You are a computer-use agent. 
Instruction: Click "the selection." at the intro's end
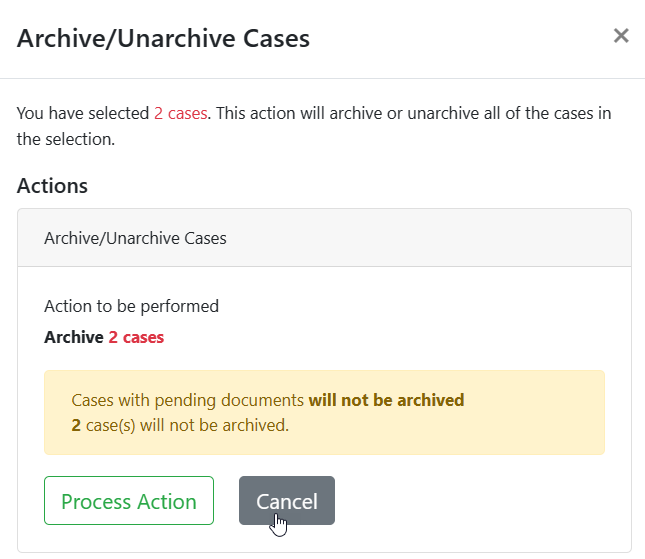(x=66, y=139)
